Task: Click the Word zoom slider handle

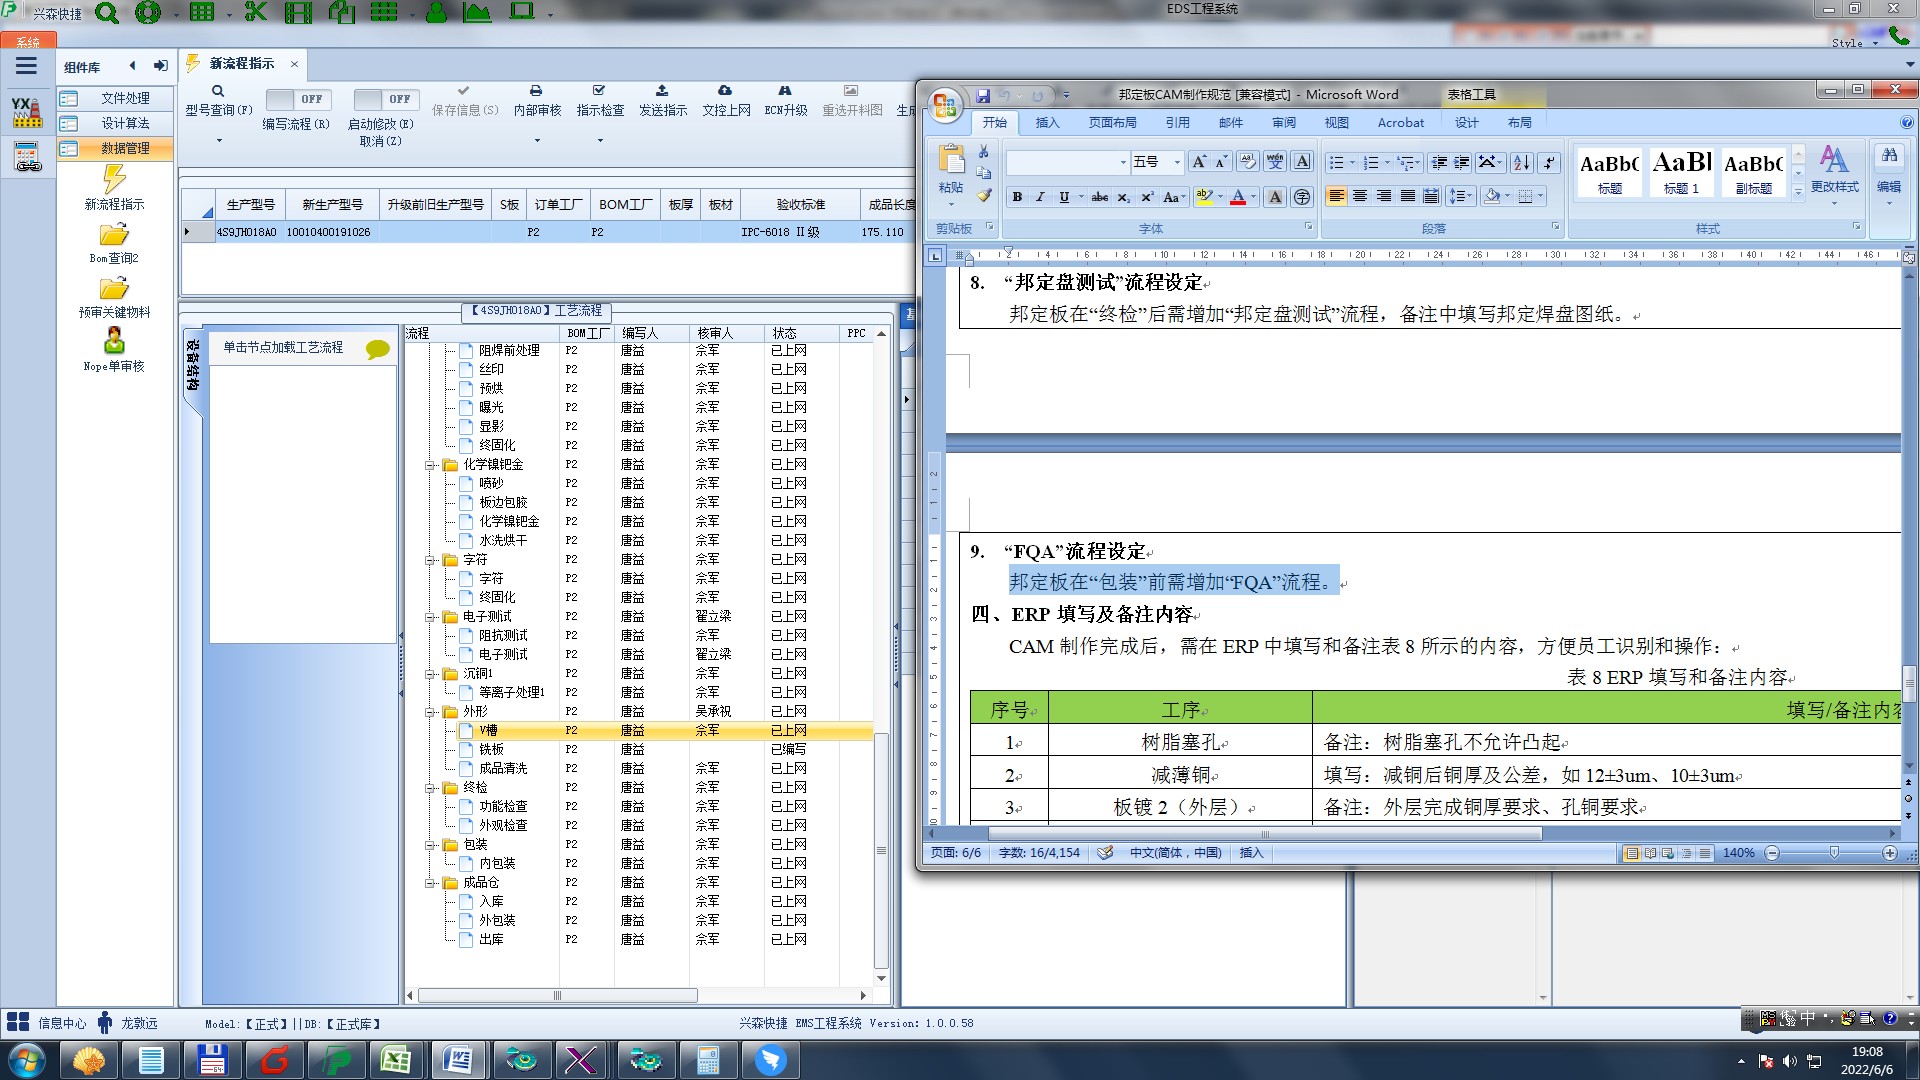Action: 1833,853
